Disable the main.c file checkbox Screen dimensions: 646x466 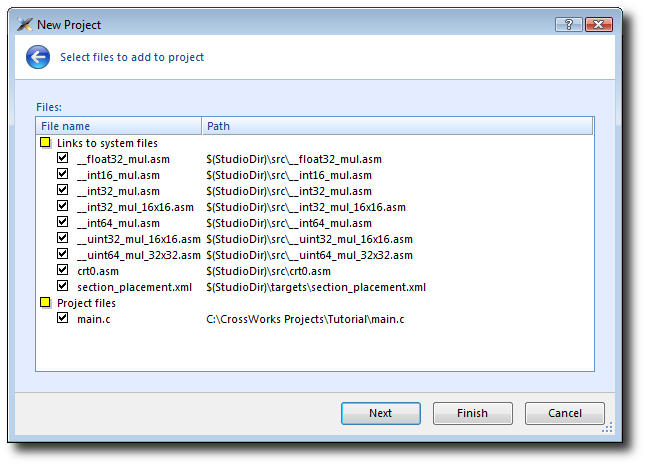[x=63, y=318]
